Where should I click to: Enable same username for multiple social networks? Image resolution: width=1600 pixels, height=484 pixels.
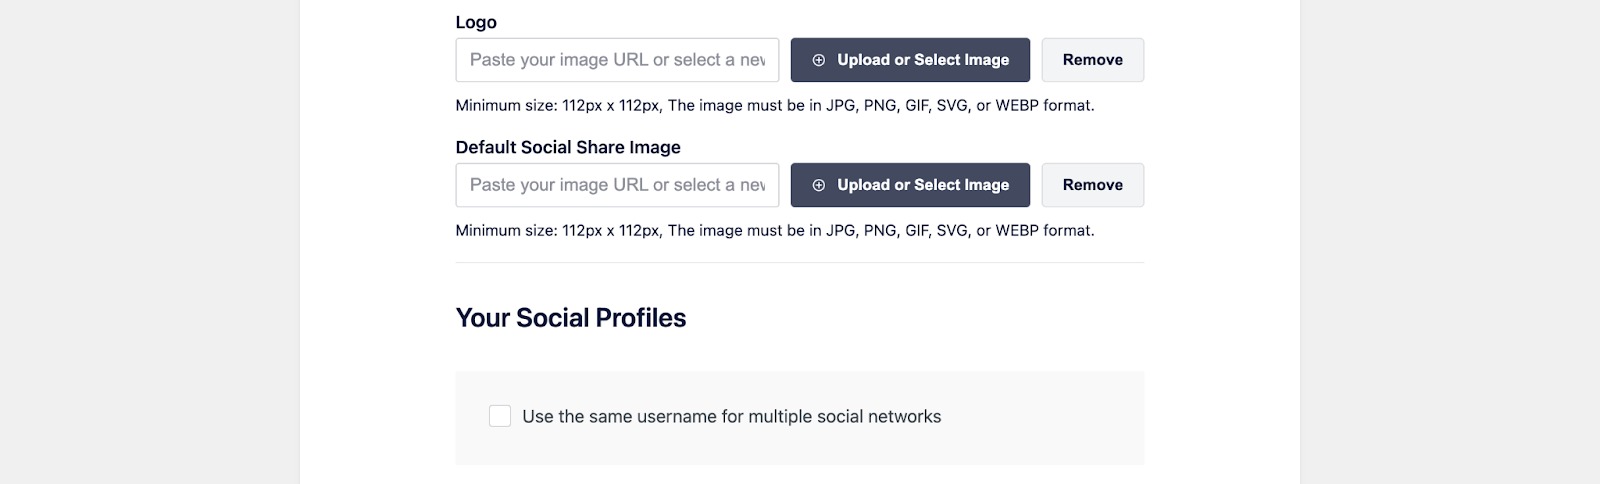pyautogui.click(x=500, y=416)
